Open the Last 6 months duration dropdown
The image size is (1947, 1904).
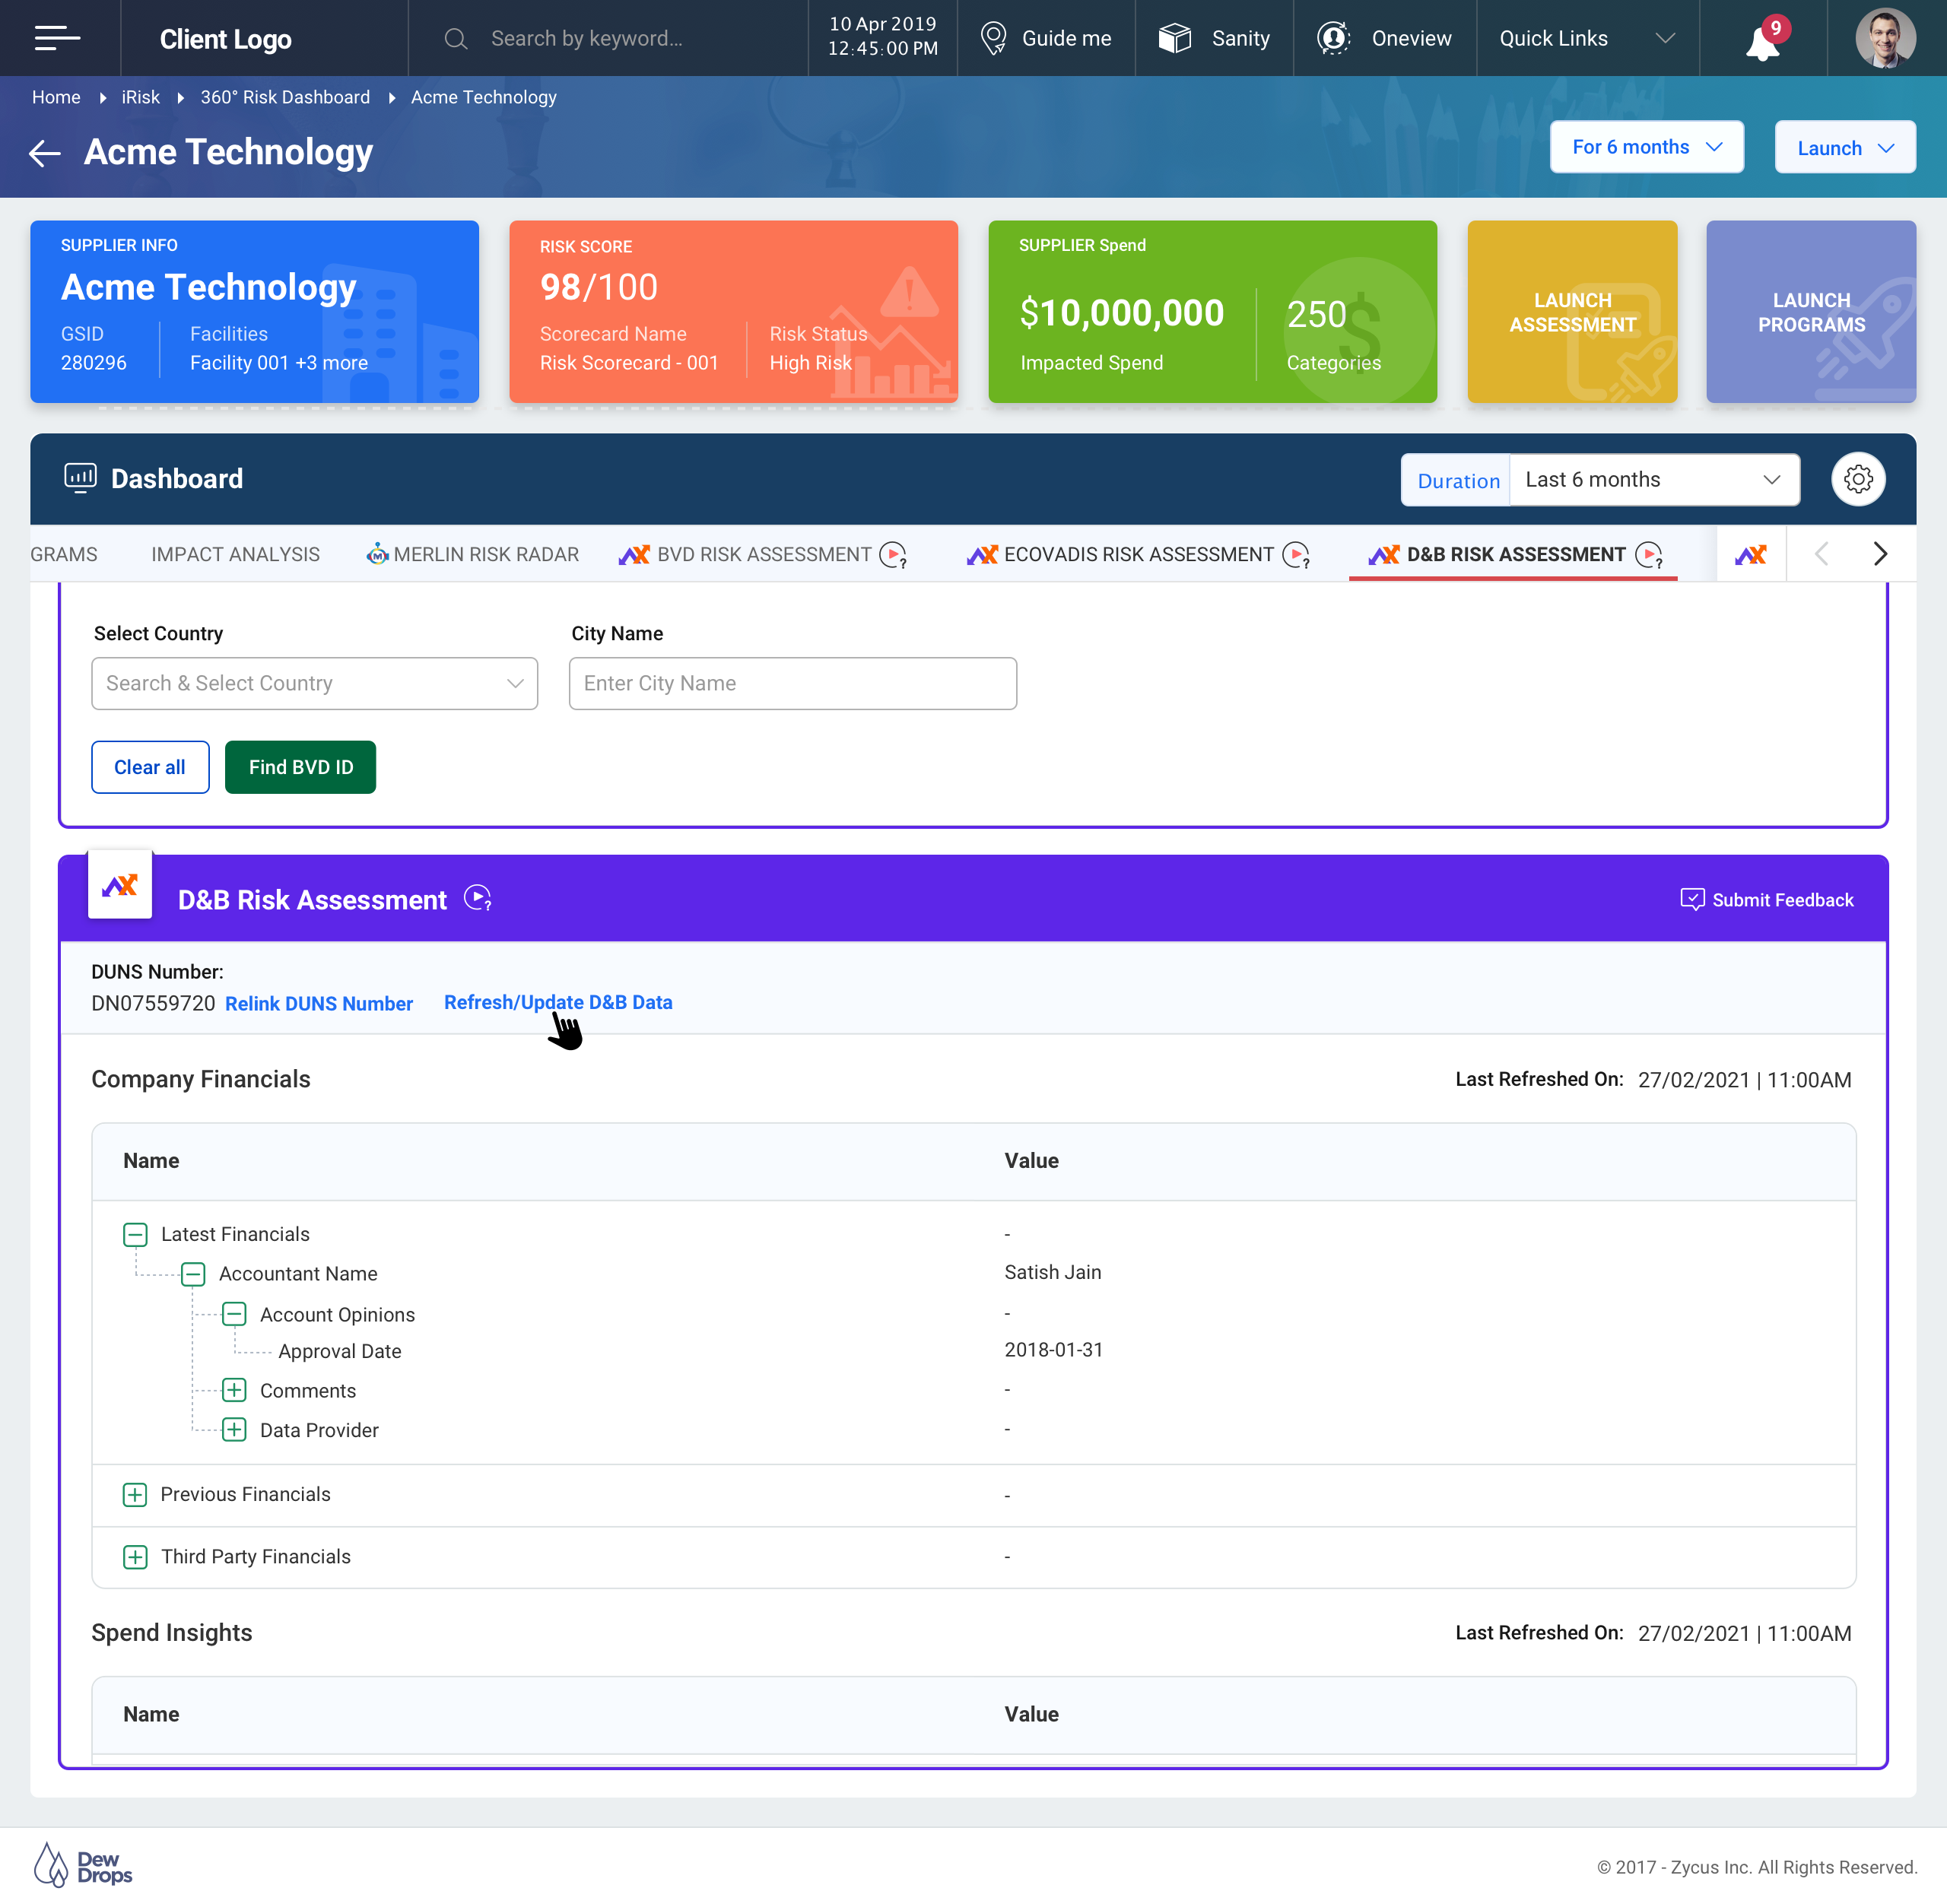tap(1653, 480)
